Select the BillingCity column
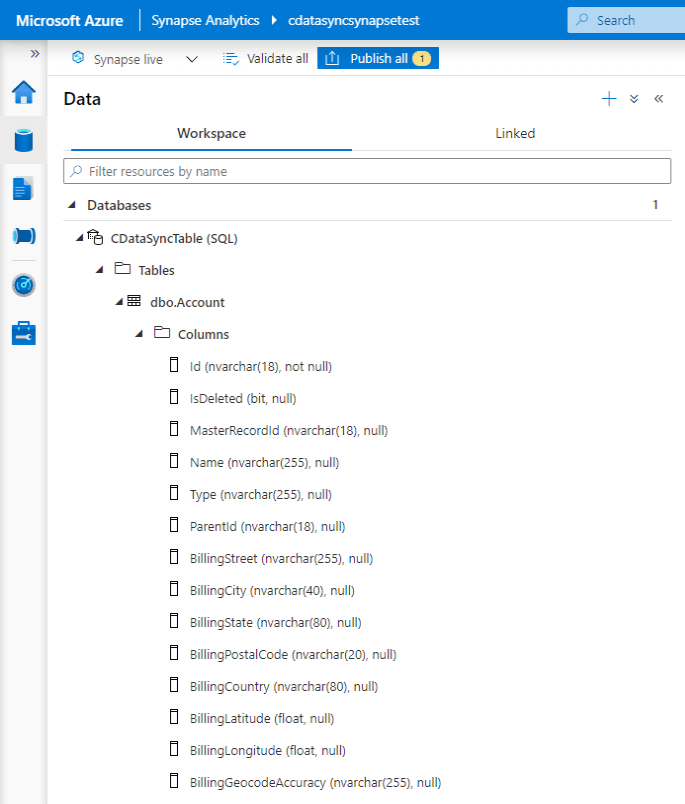 271,590
